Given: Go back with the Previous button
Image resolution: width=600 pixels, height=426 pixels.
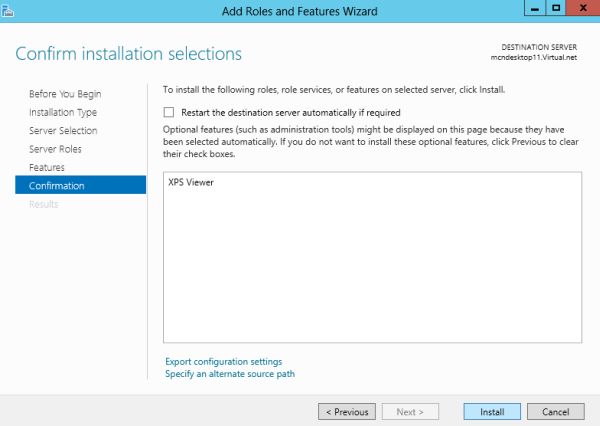Looking at the screenshot, I should [x=347, y=411].
